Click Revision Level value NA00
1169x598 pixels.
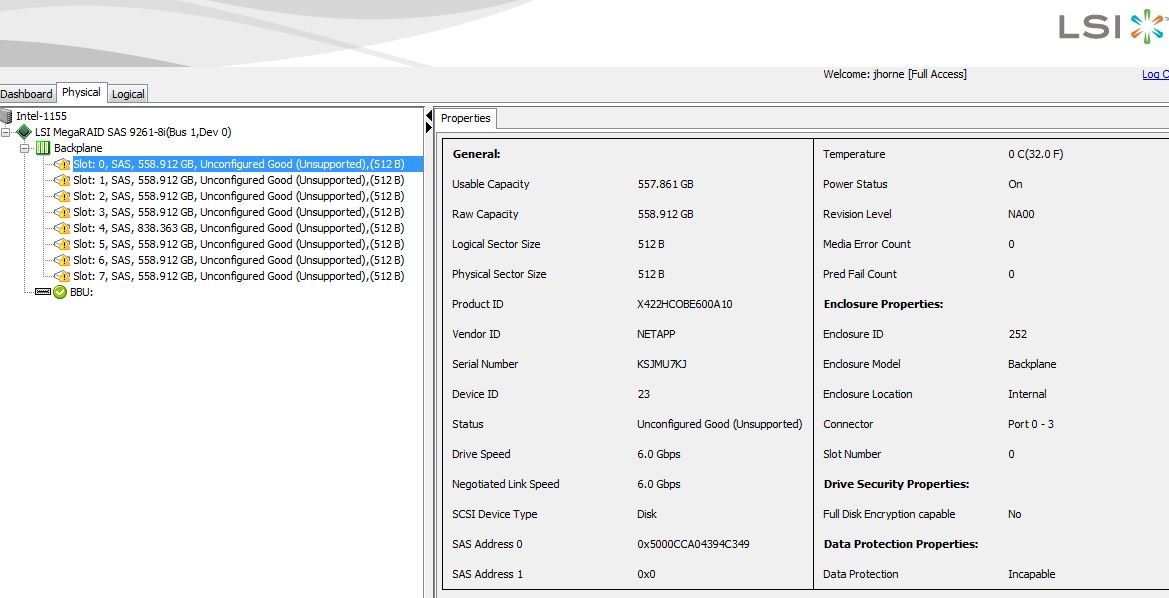point(1021,214)
